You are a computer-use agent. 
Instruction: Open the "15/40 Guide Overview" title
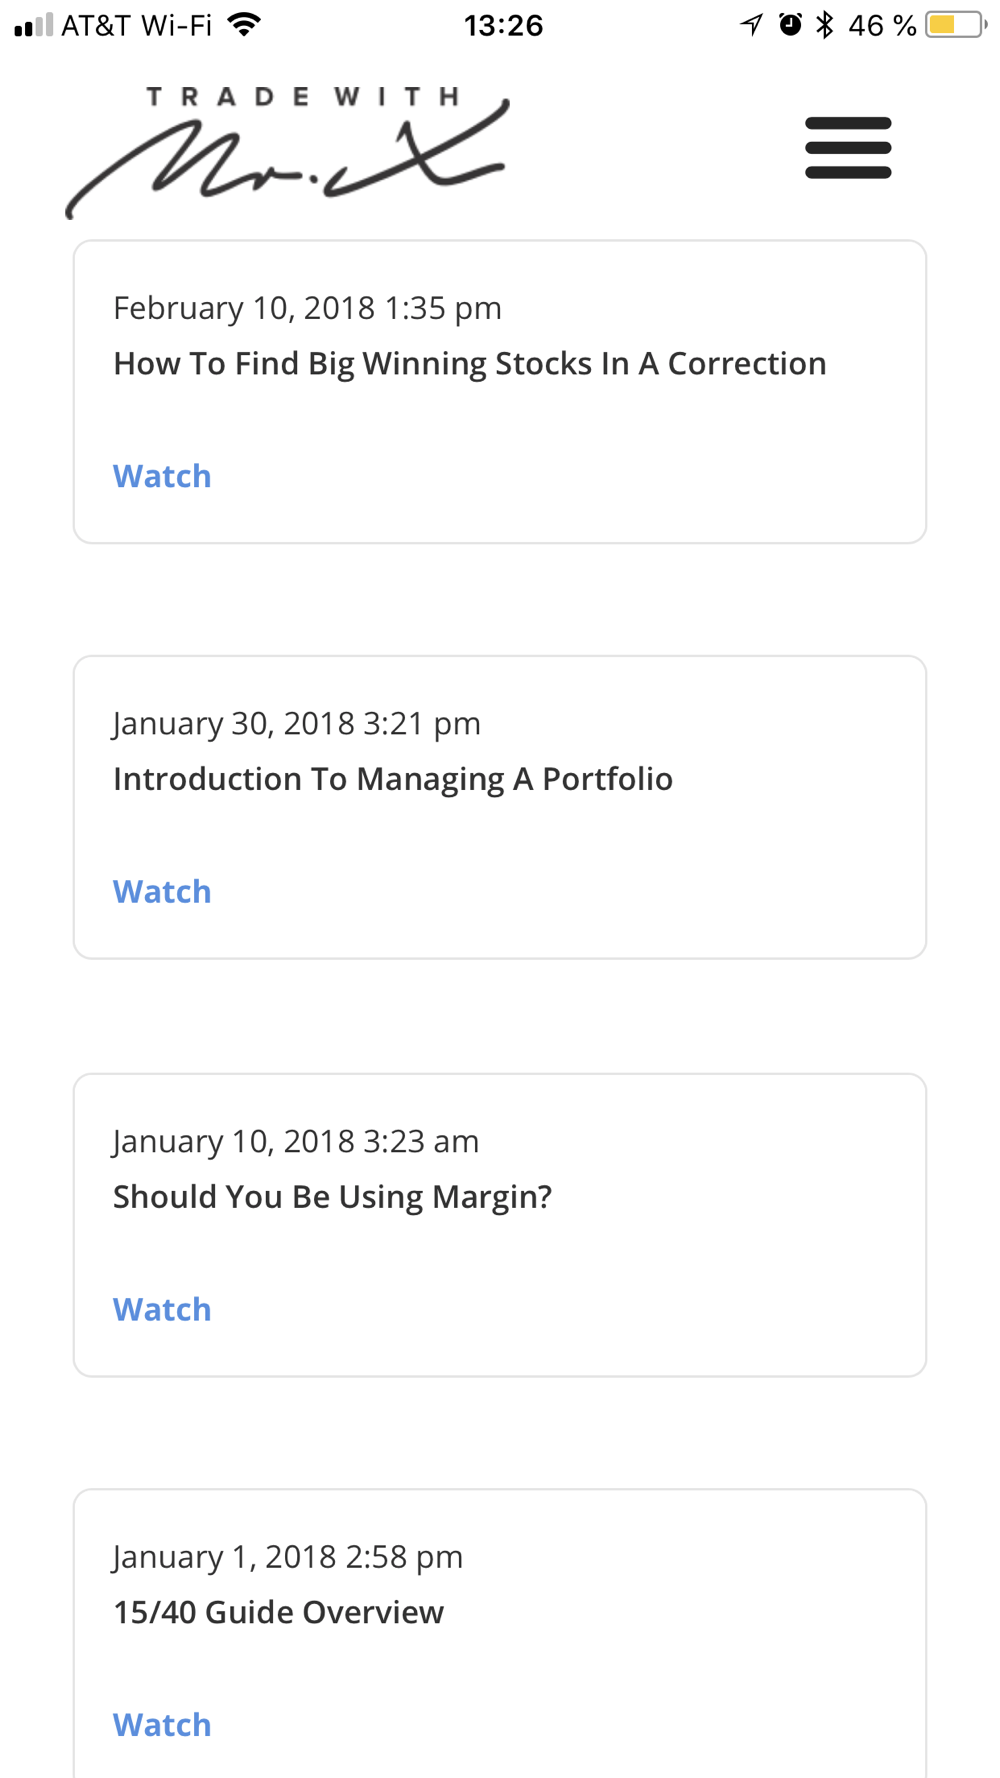(278, 1612)
